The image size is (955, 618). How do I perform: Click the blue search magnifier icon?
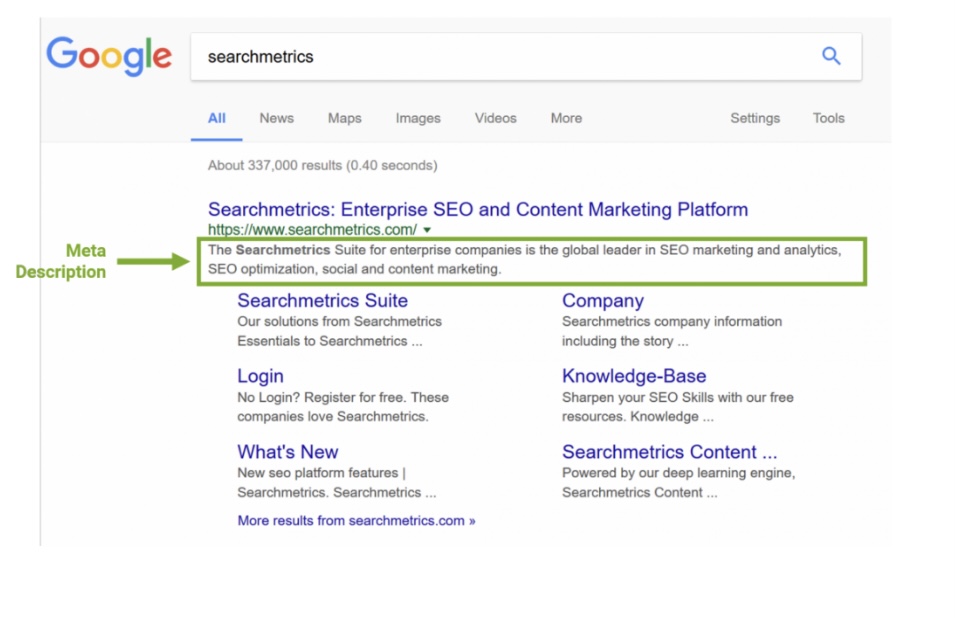(x=831, y=56)
